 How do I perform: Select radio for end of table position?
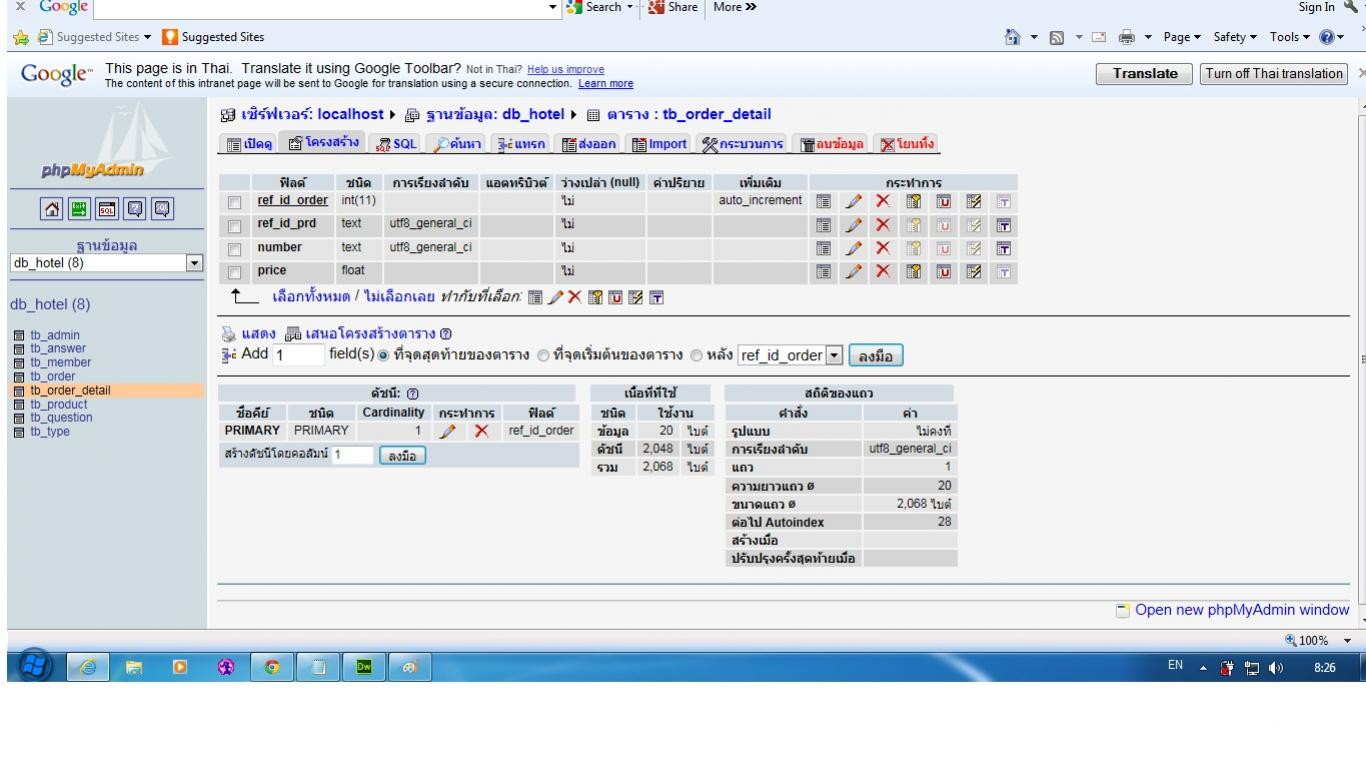[x=383, y=355]
